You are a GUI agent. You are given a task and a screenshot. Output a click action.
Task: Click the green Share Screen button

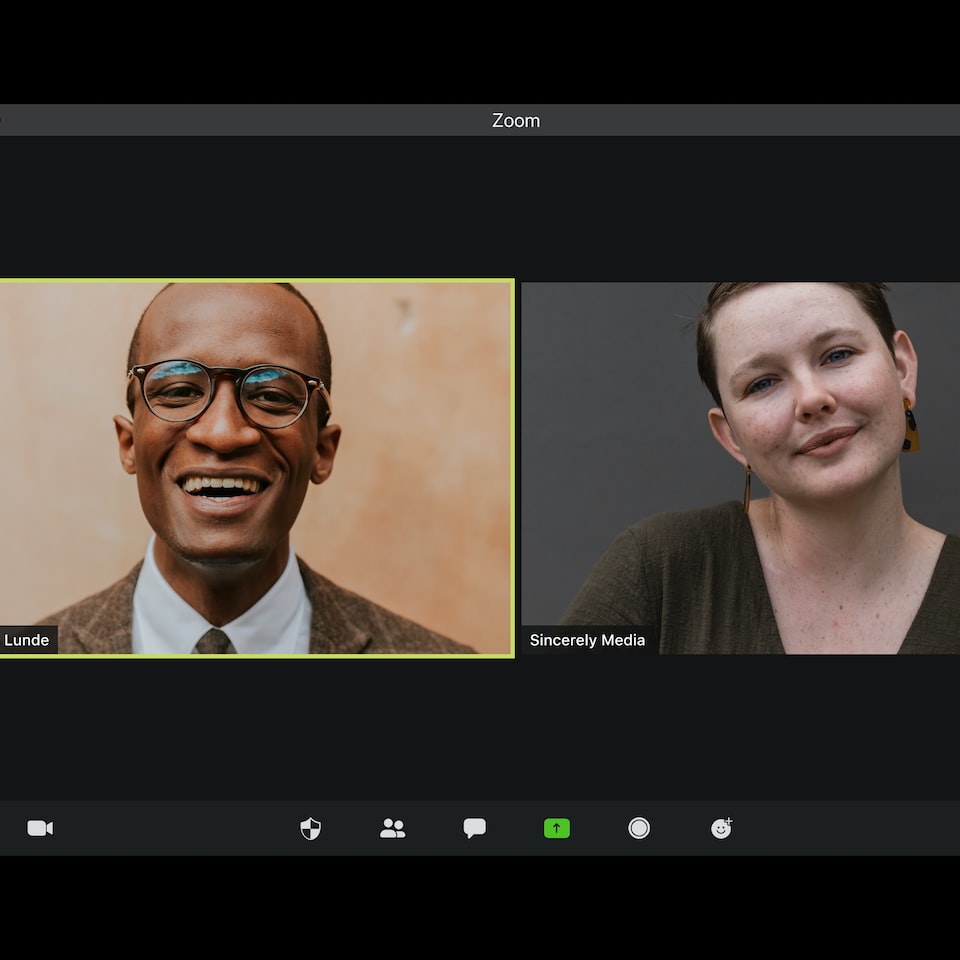(x=557, y=828)
